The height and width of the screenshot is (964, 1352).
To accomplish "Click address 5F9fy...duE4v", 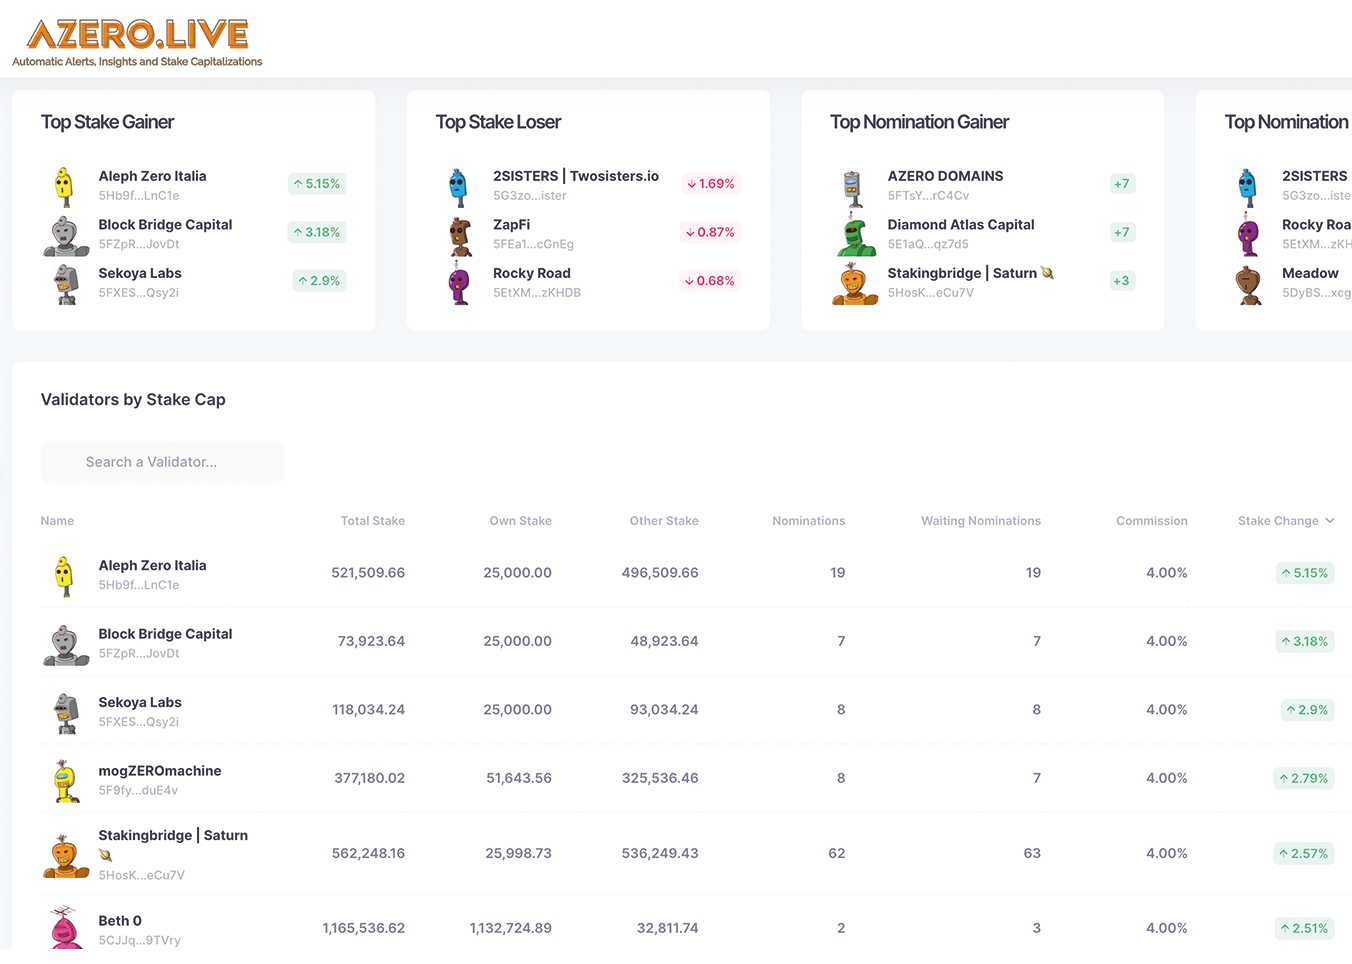I will click(138, 790).
